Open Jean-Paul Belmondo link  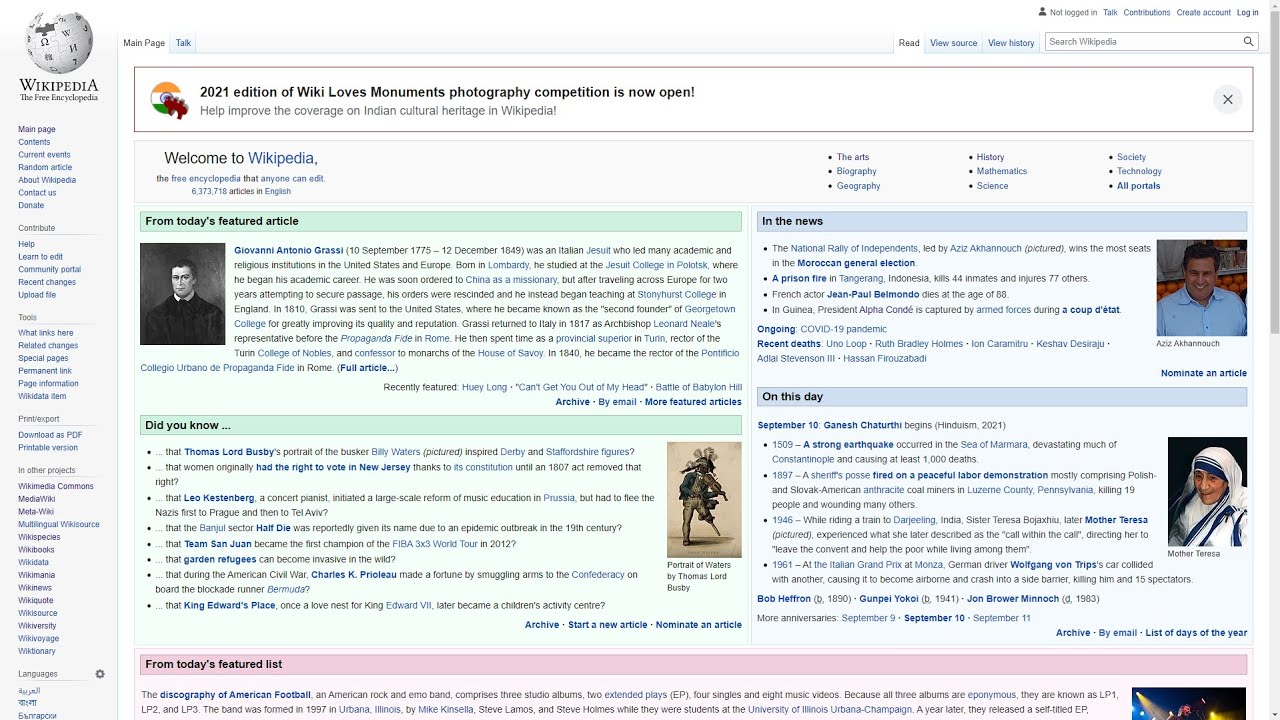pos(872,295)
